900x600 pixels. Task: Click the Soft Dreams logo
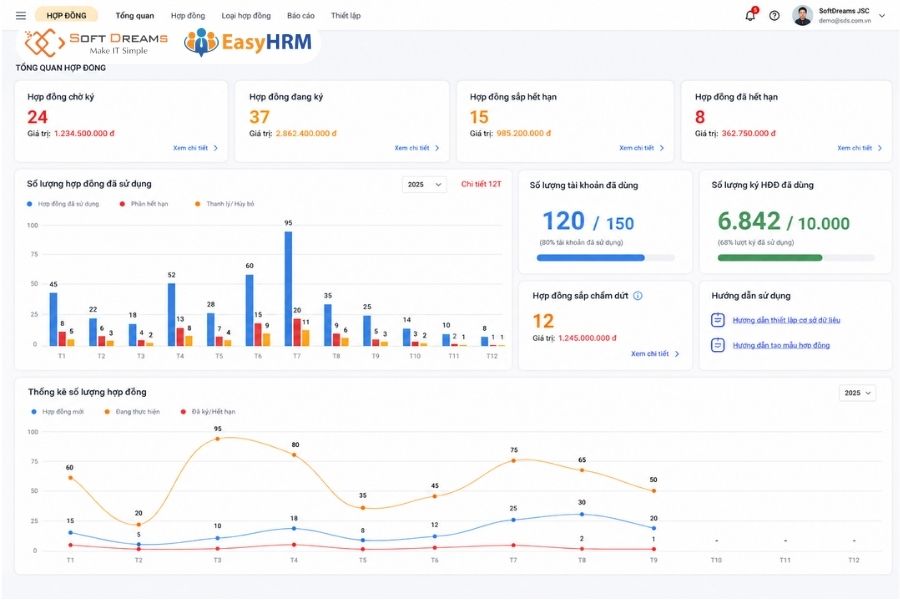coord(96,42)
